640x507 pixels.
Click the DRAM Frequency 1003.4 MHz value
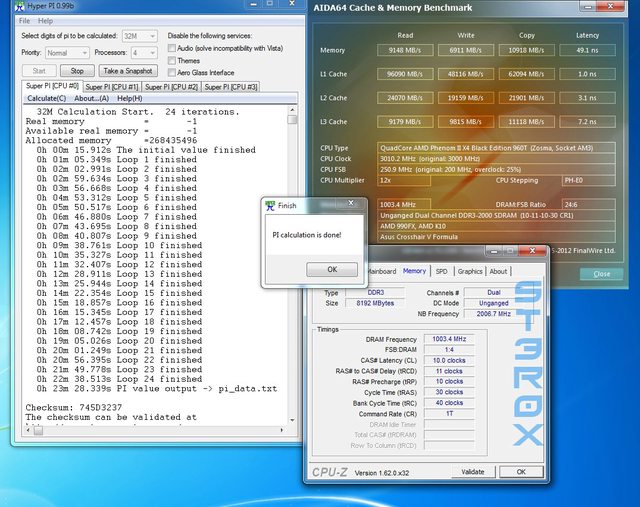click(x=449, y=339)
